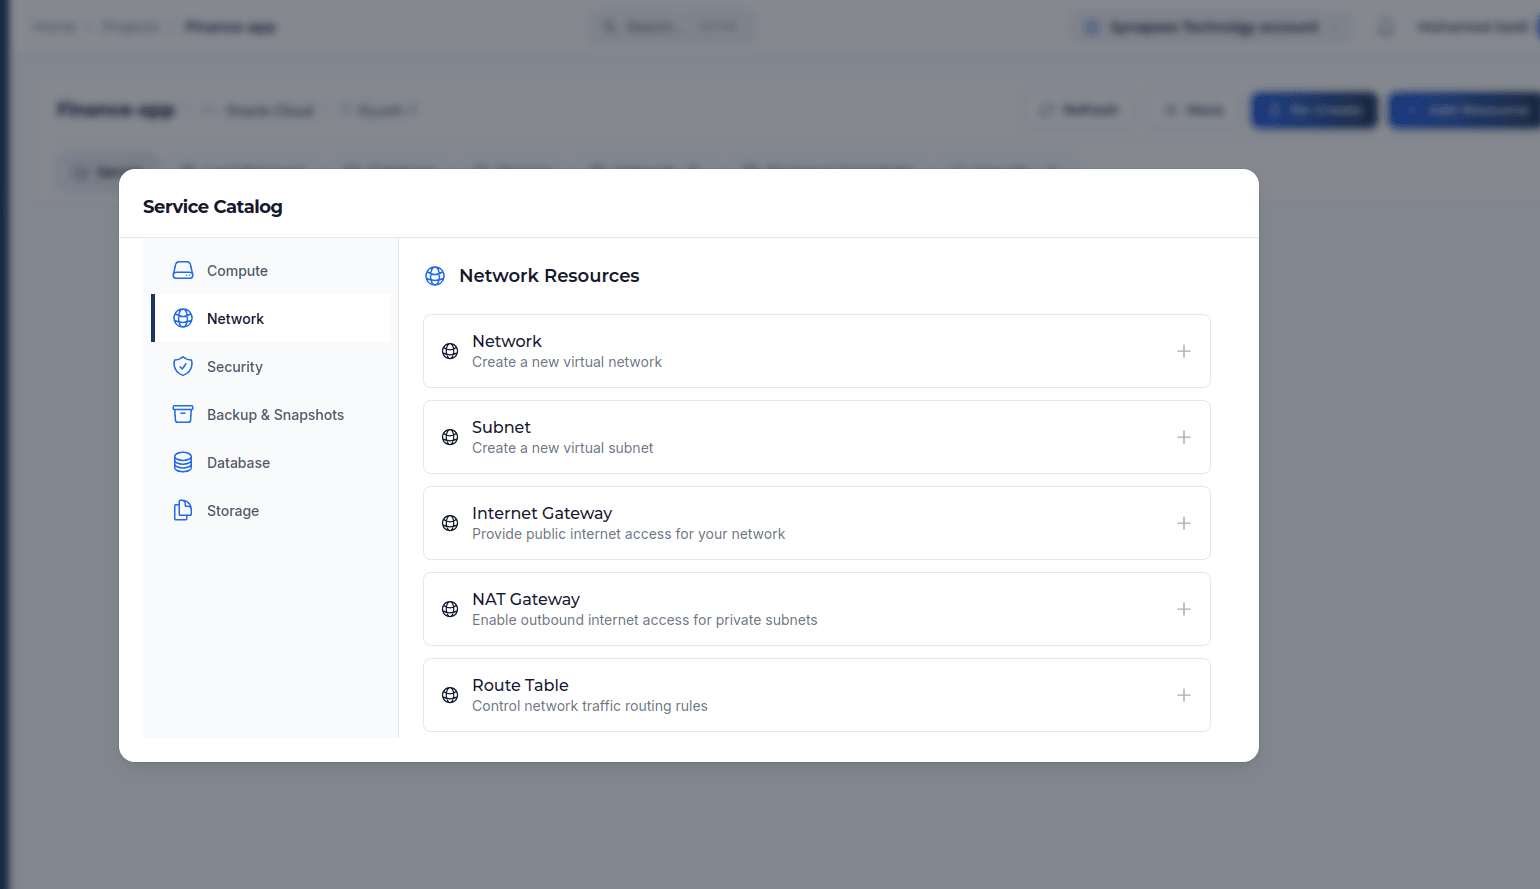This screenshot has height=889, width=1540.
Task: Add a Route Table via plus icon
Action: pos(1184,695)
